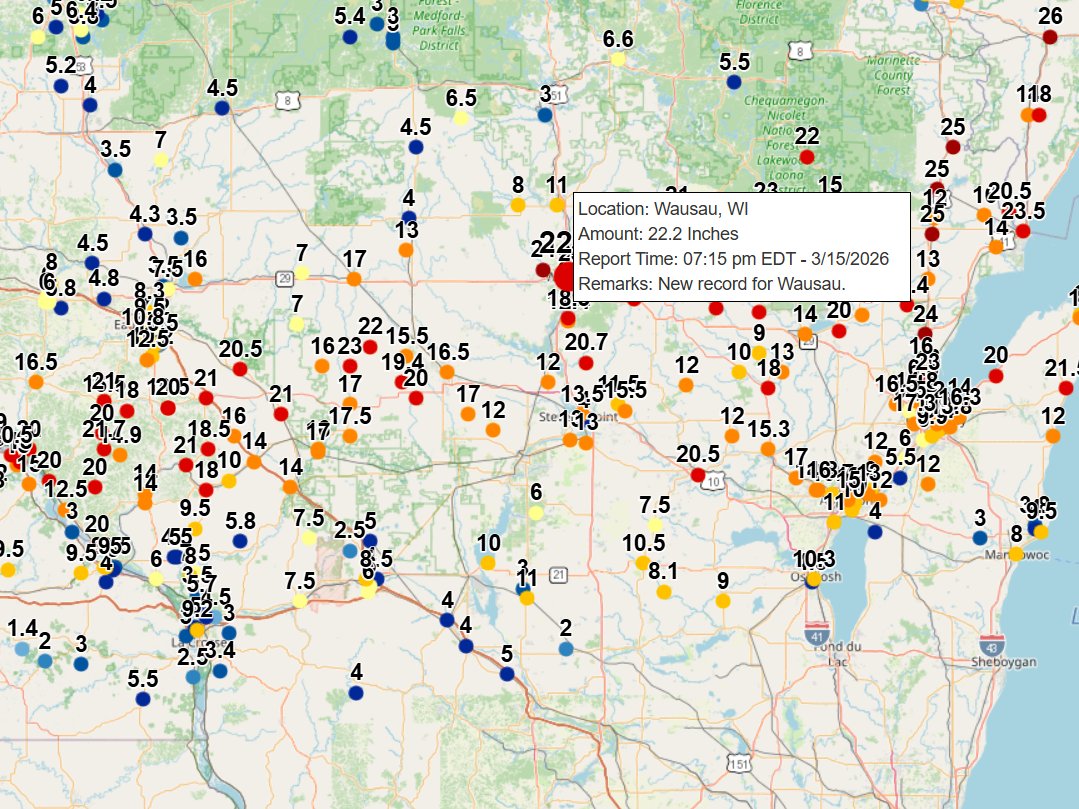Click the 2 marker next to 1.4

[45, 661]
